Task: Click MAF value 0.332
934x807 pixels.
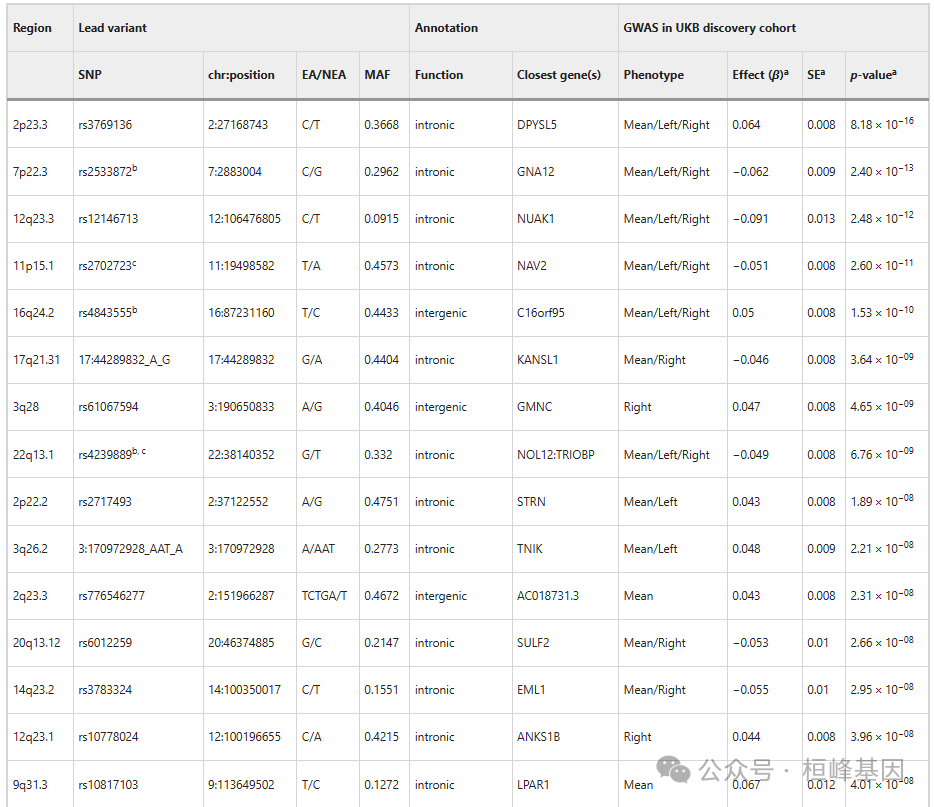Action: coord(378,454)
